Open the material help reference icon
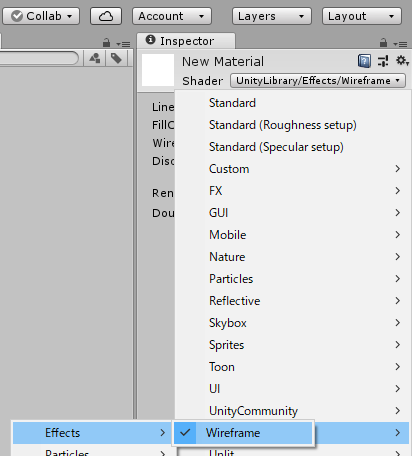 (x=364, y=61)
